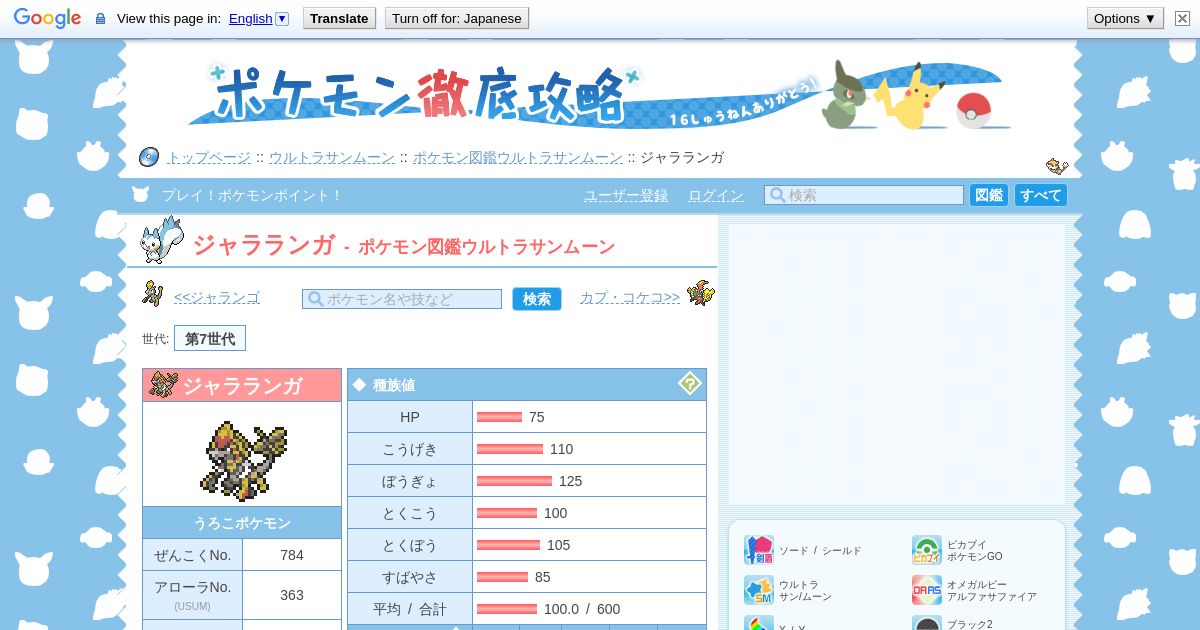Click the Translate button
The width and height of the screenshot is (1200, 630).
coord(339,18)
